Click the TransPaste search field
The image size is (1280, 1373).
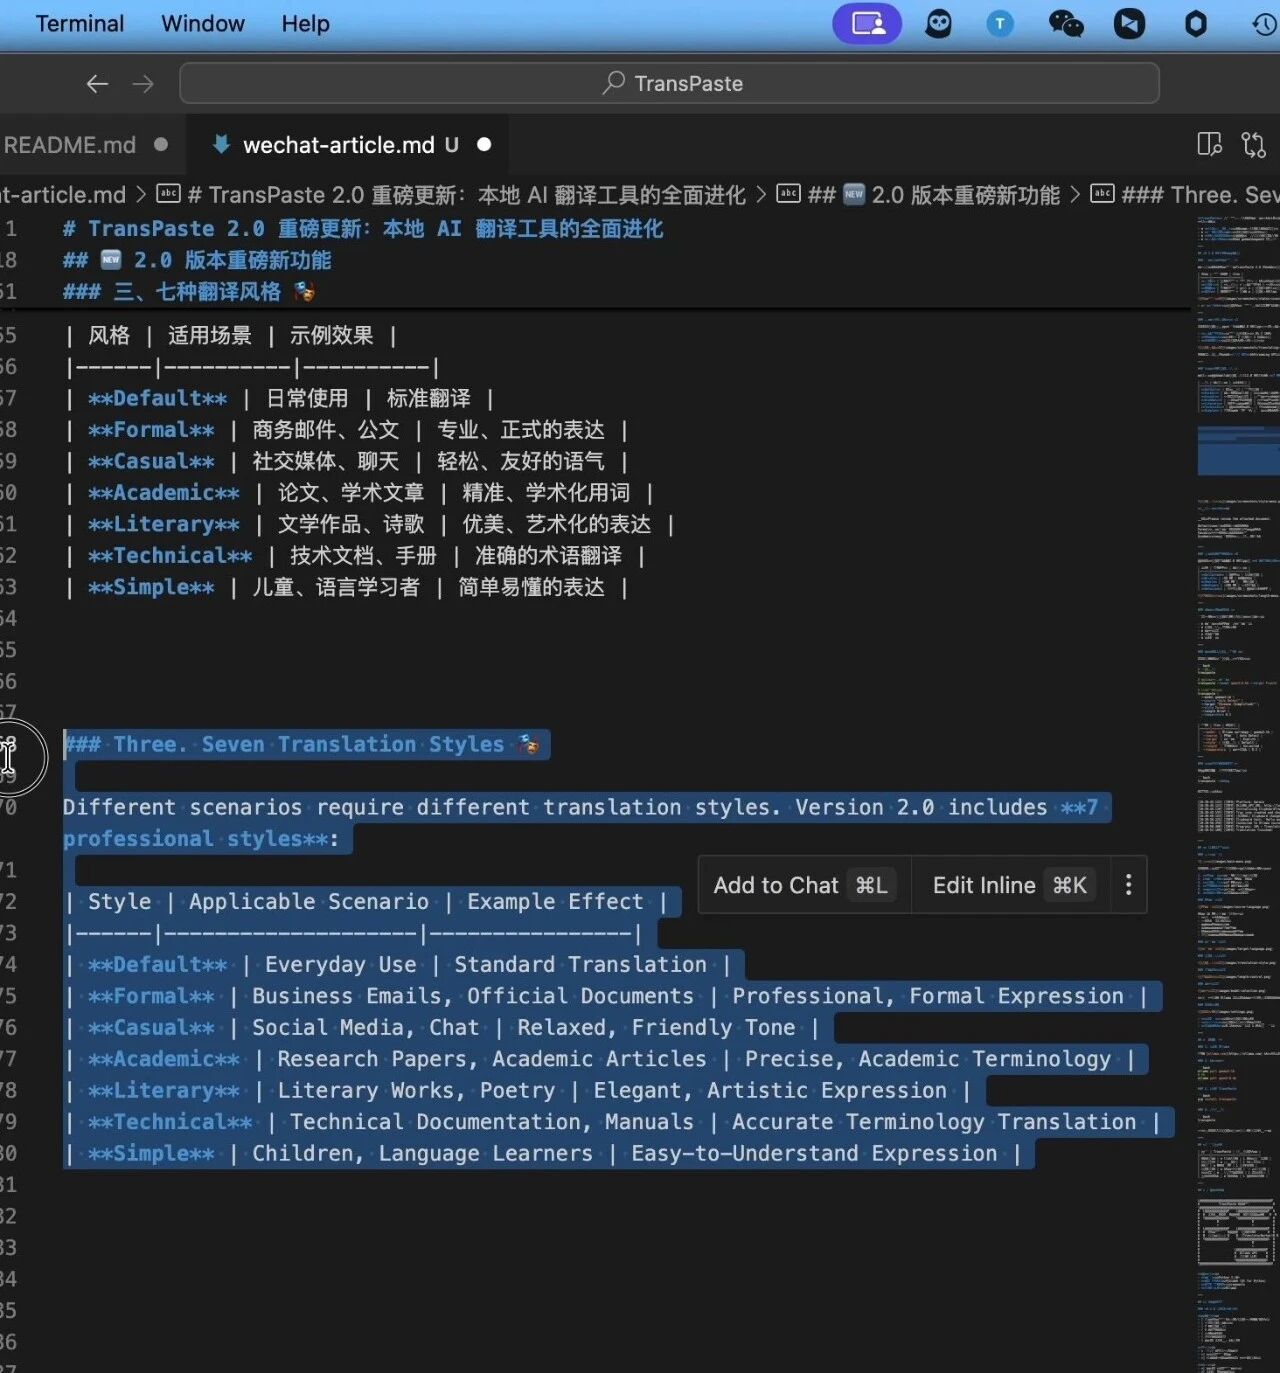[x=669, y=83]
